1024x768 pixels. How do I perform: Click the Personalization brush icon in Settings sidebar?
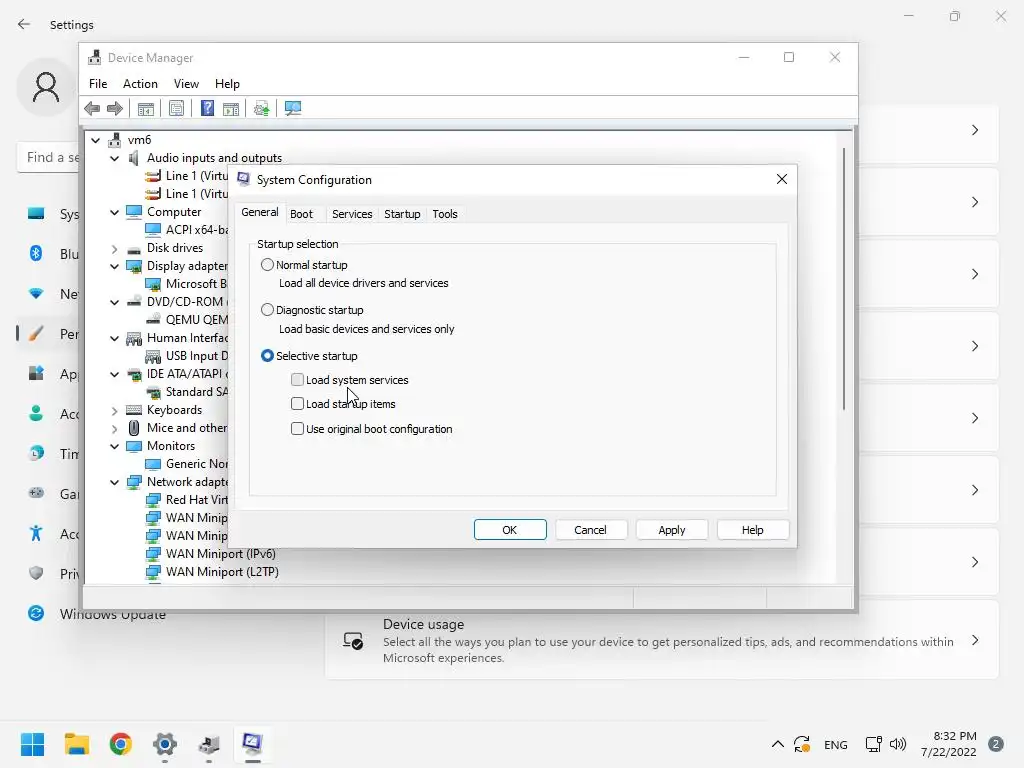coord(36,334)
